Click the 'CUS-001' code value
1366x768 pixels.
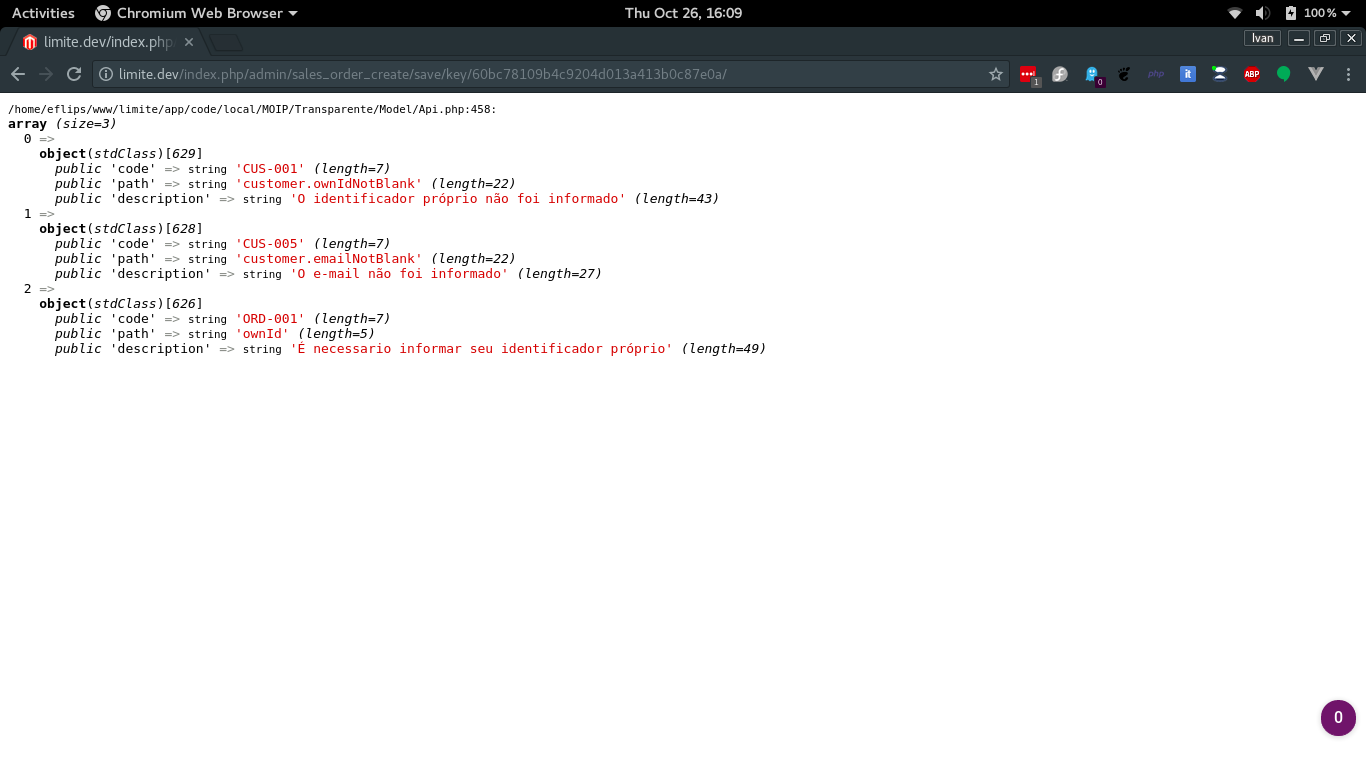point(270,169)
